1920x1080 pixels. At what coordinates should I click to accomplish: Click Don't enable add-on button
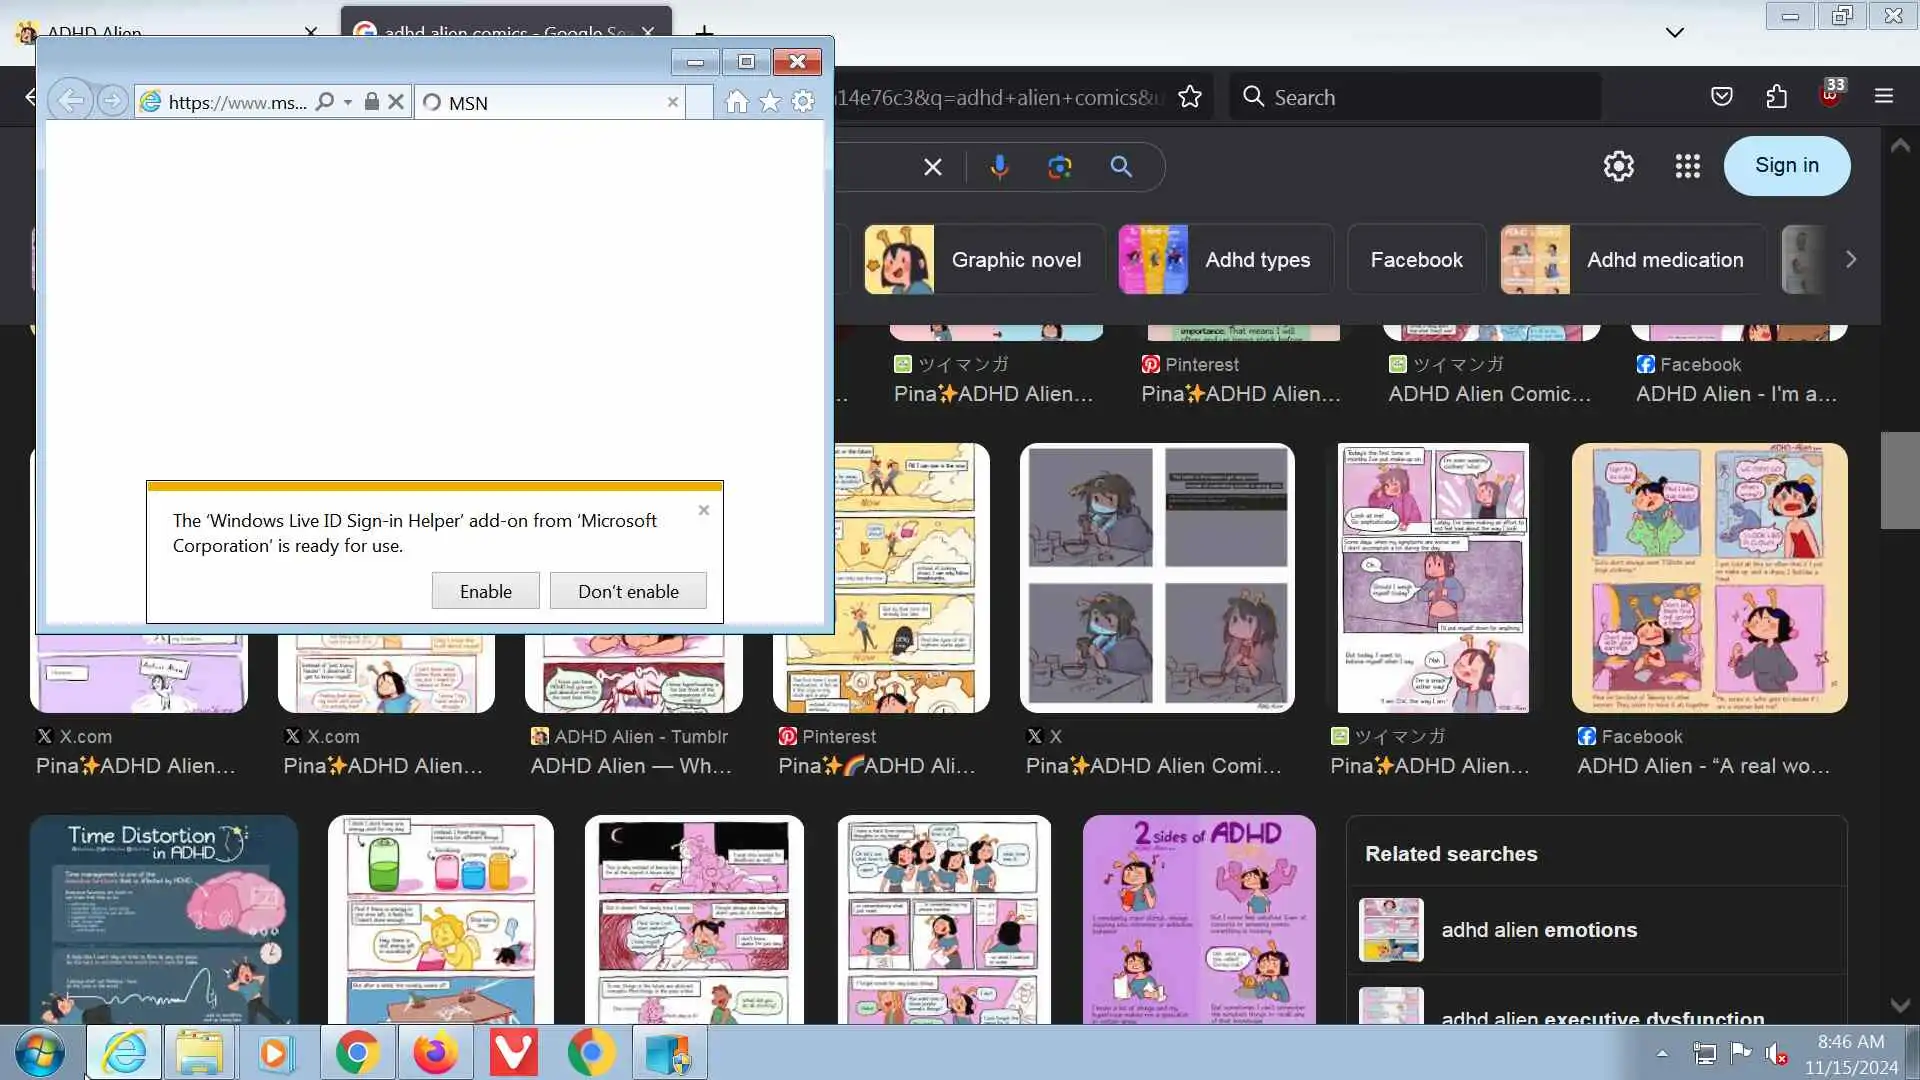click(x=628, y=591)
